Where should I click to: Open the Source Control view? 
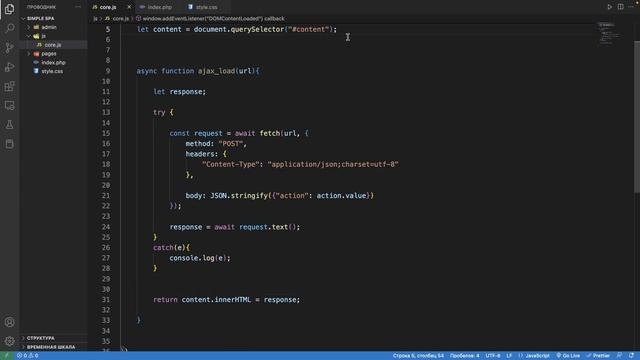[x=9, y=47]
